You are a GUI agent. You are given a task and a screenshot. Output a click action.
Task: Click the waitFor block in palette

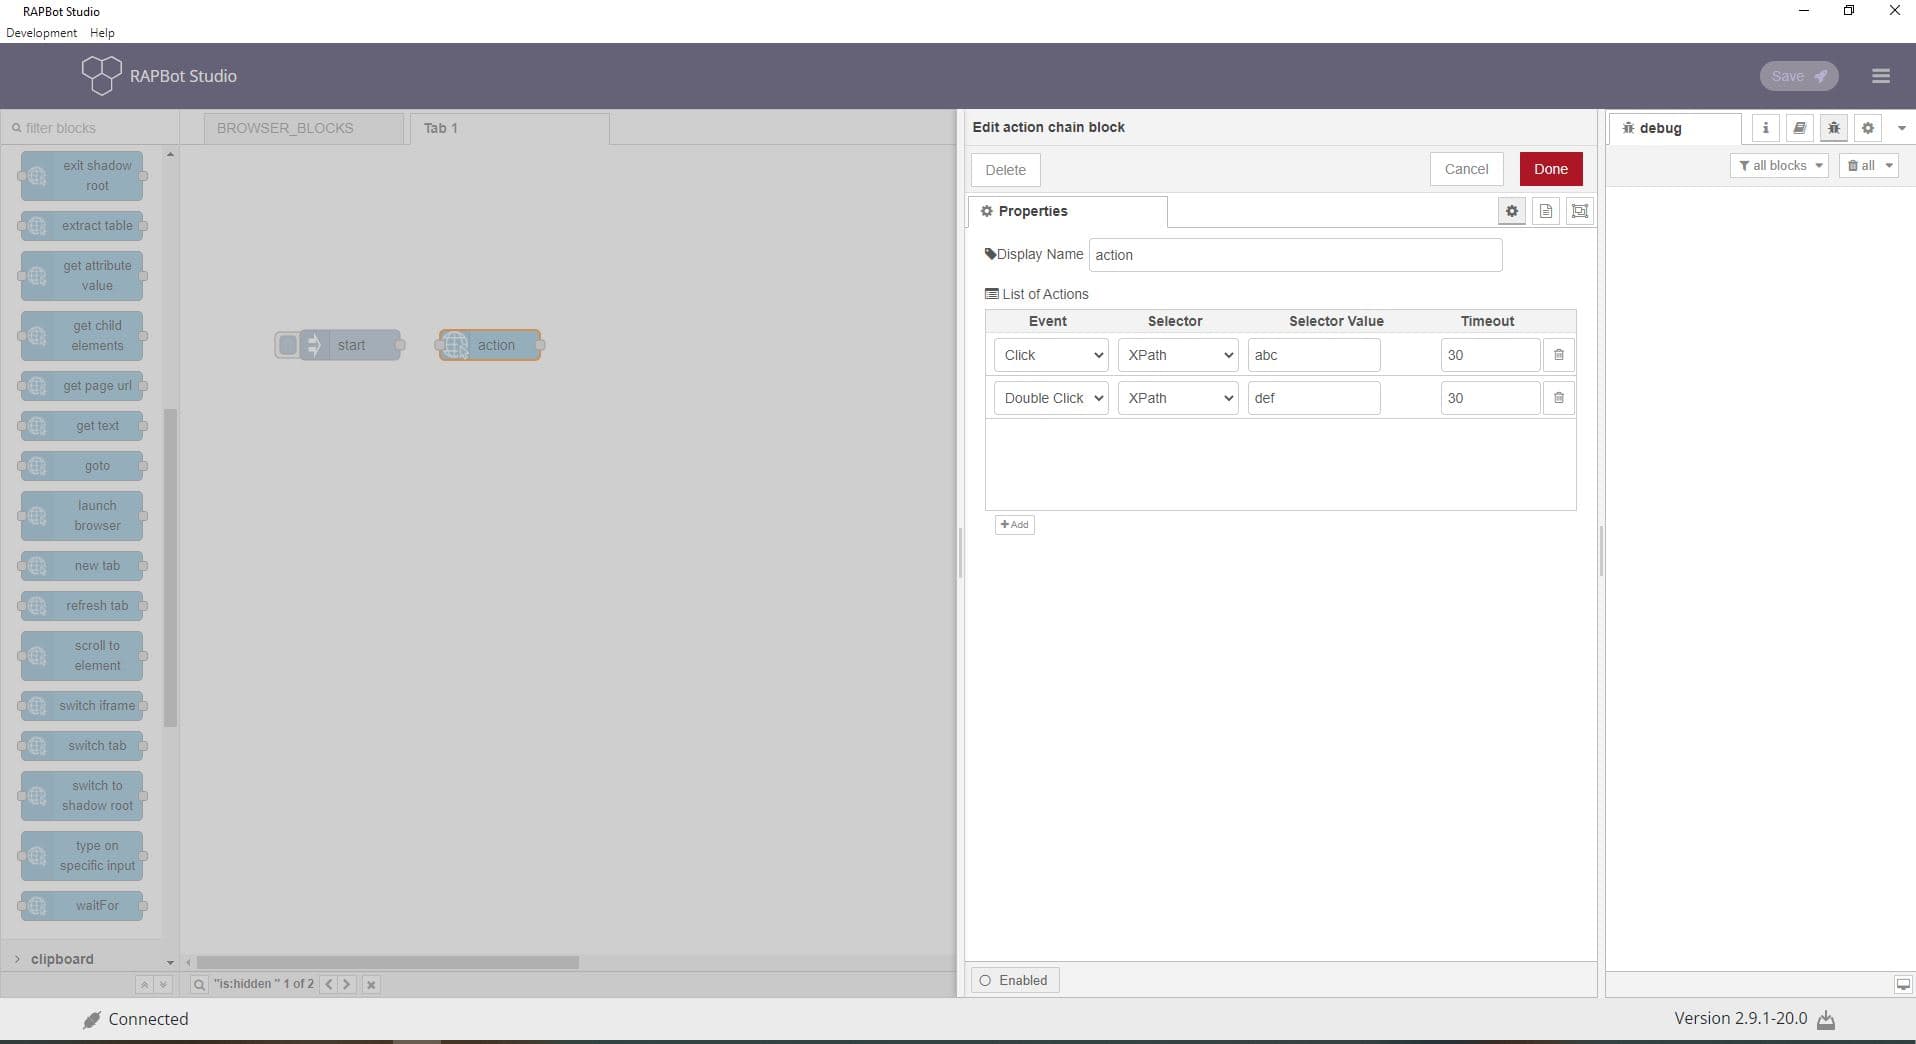tap(82, 906)
